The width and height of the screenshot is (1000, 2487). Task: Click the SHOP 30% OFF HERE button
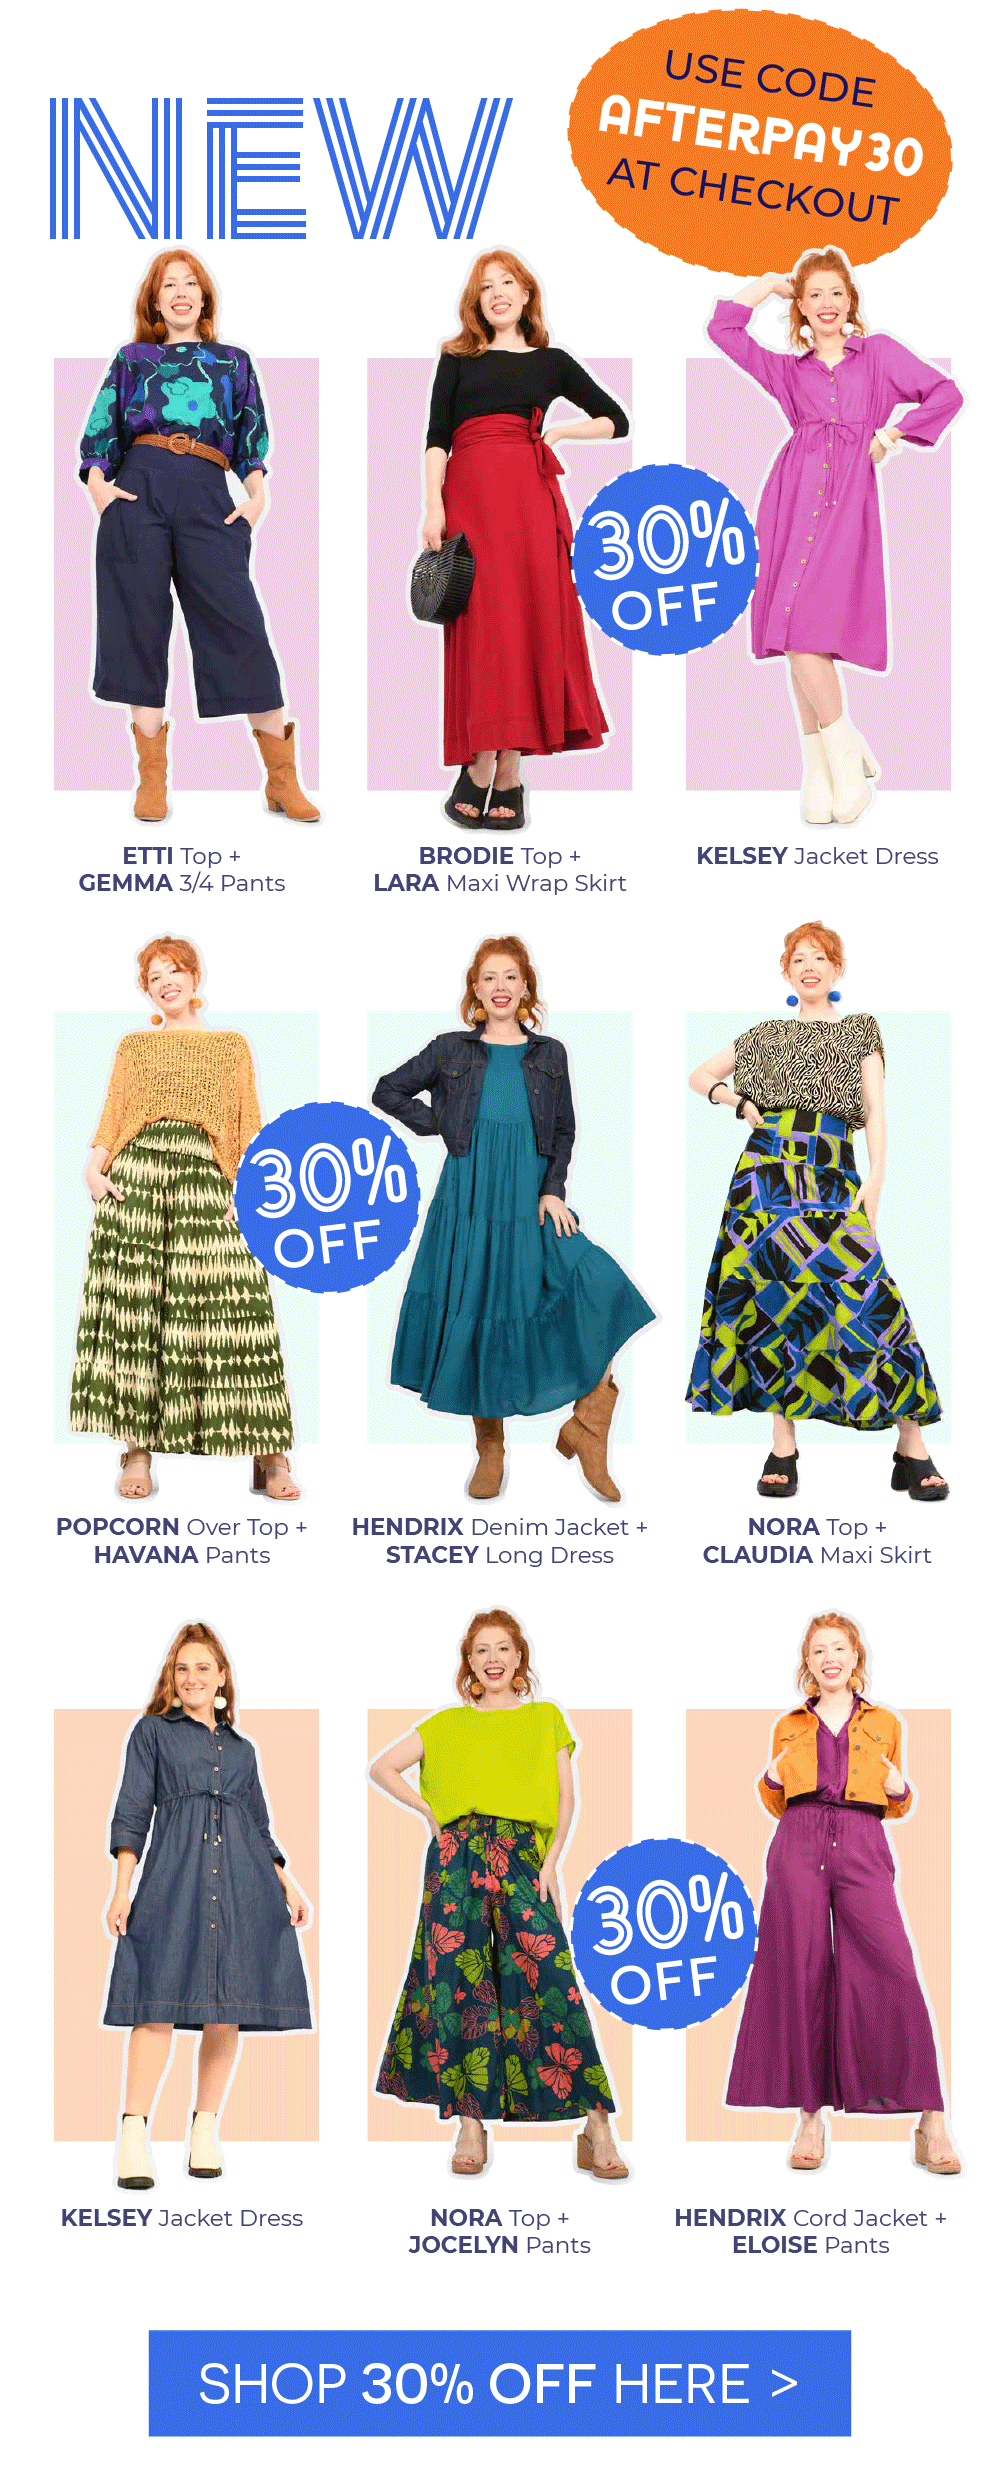(x=499, y=2383)
